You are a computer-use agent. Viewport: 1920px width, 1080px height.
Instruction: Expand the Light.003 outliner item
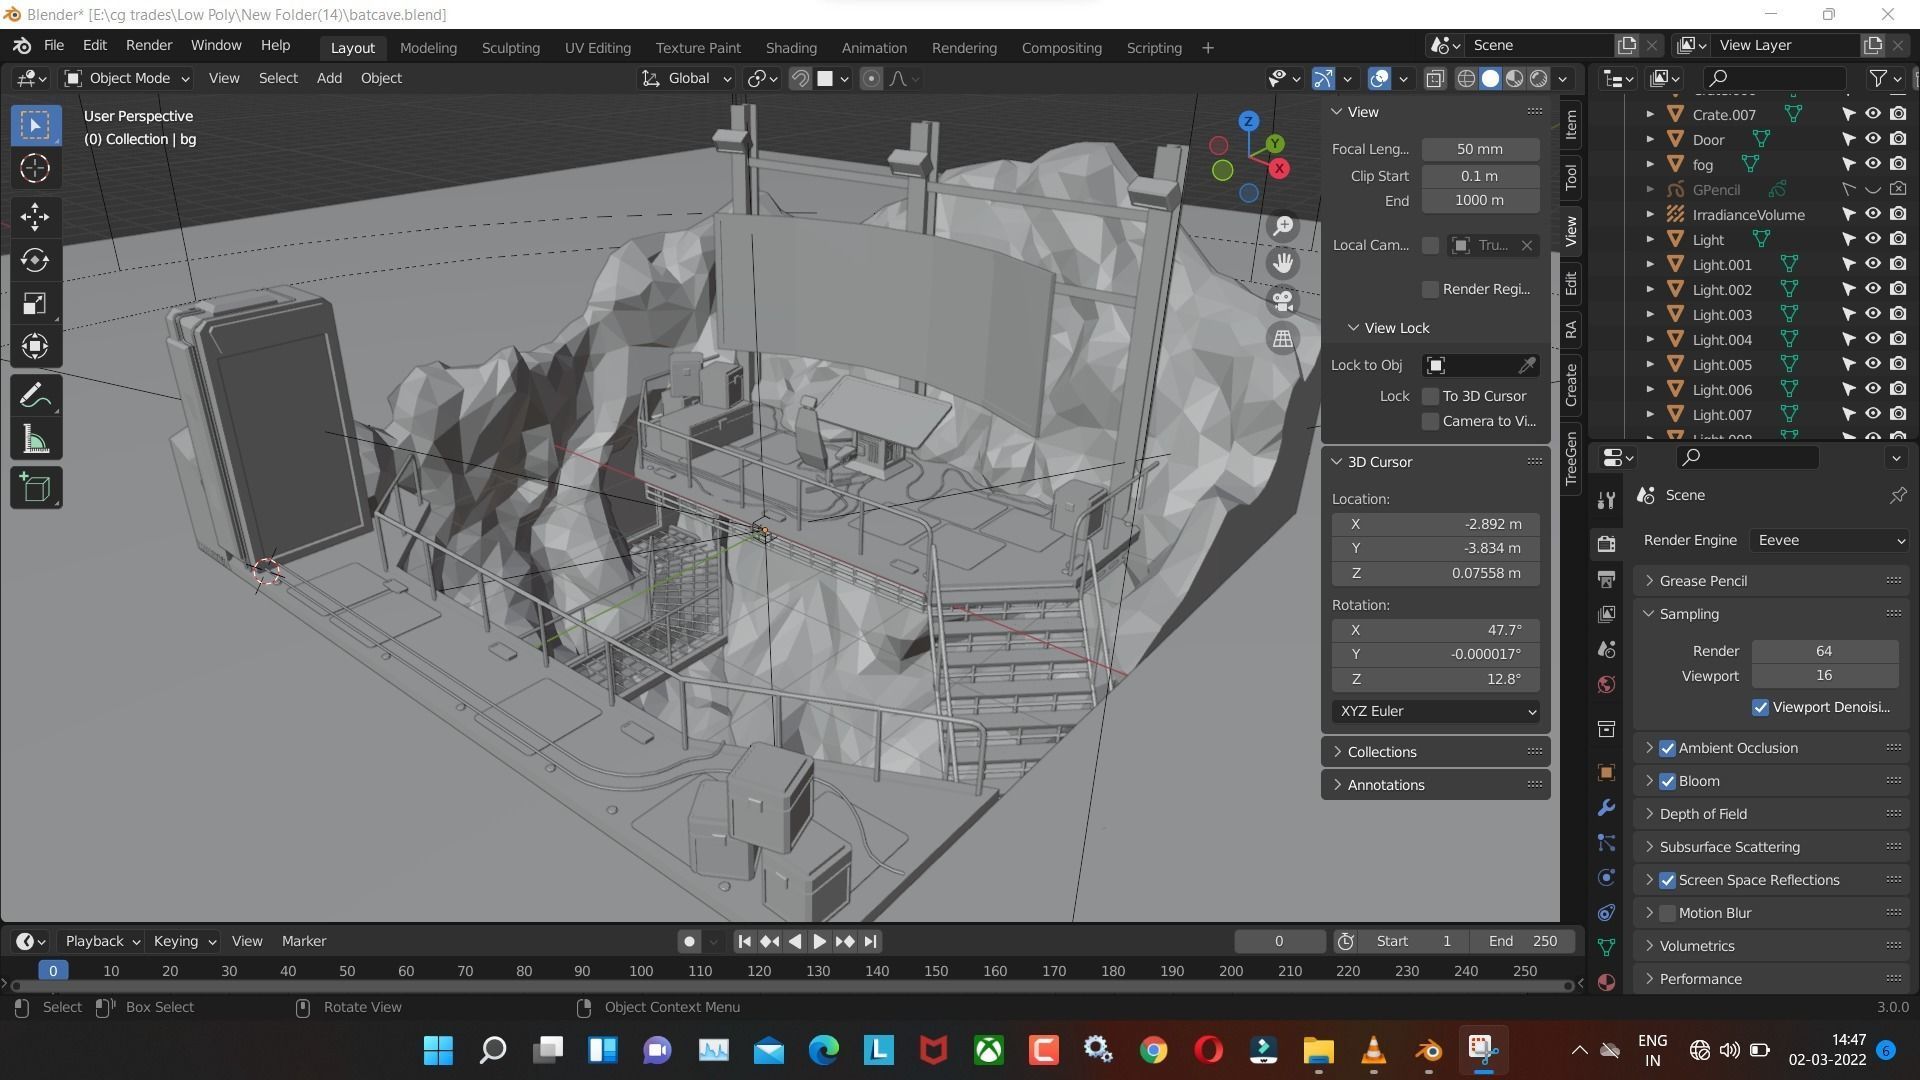click(1650, 315)
